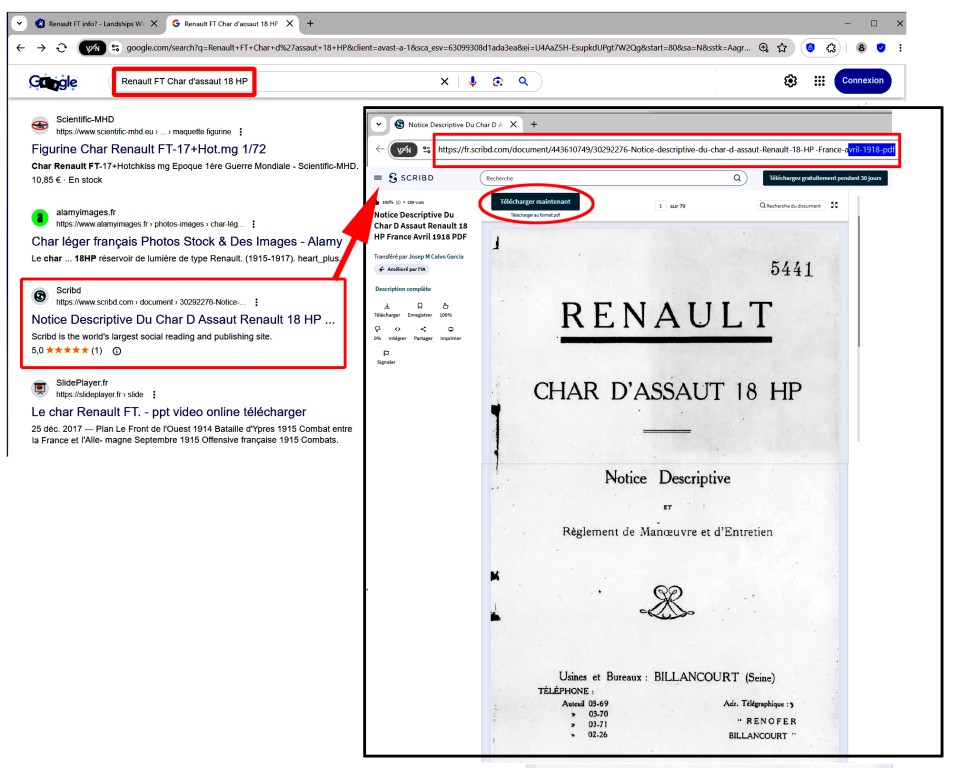Open the tab search dropdown chevron
Viewport: 953px width, 768px height.
(20, 23)
